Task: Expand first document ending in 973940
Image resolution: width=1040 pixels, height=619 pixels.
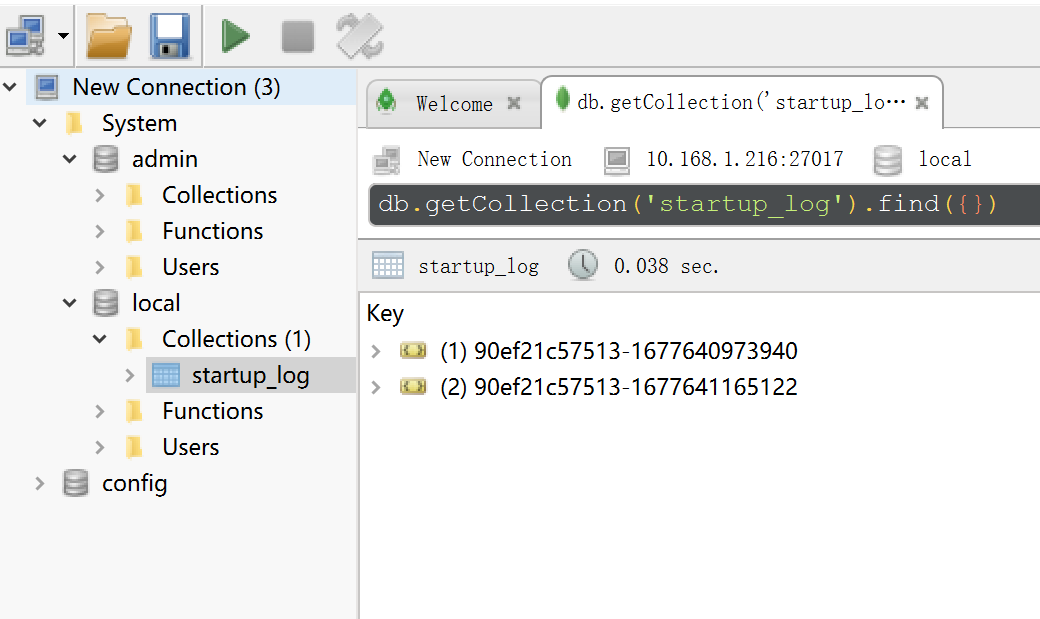Action: click(376, 351)
